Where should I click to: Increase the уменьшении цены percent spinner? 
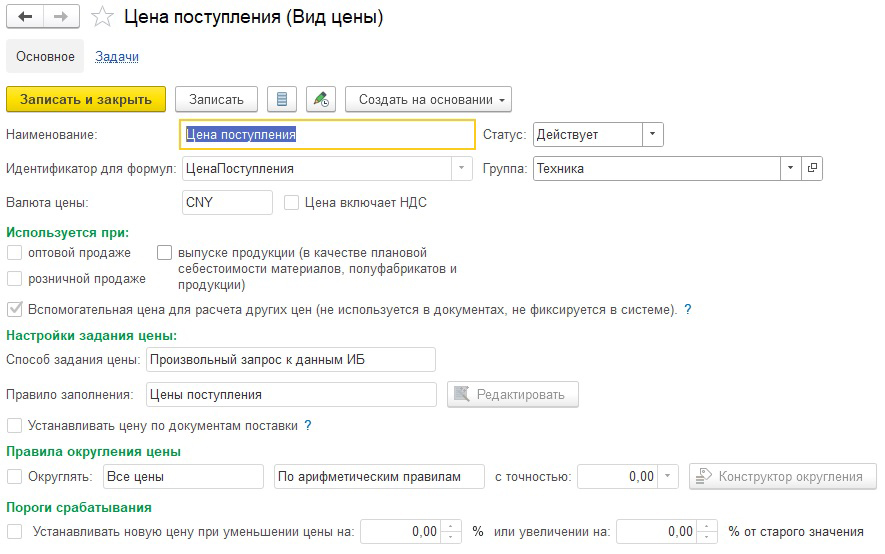click(x=452, y=526)
